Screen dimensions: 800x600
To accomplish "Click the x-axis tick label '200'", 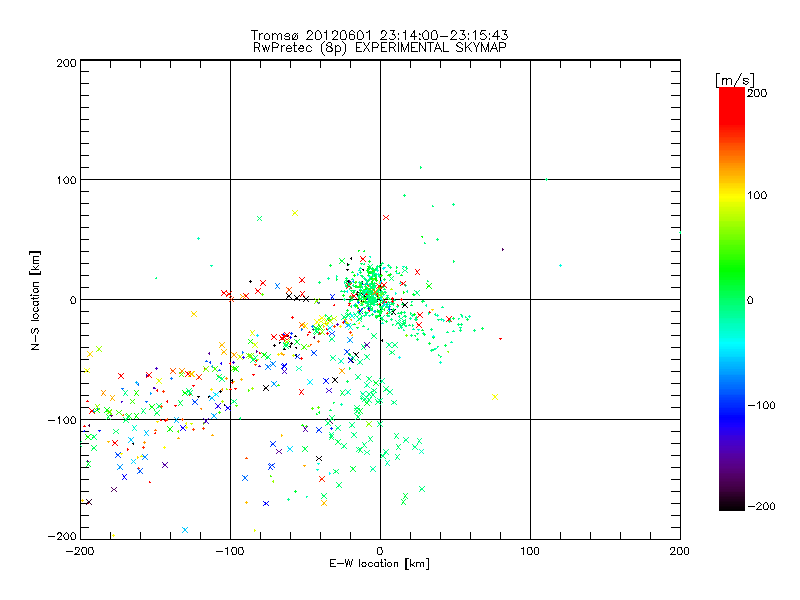I will click(680, 551).
